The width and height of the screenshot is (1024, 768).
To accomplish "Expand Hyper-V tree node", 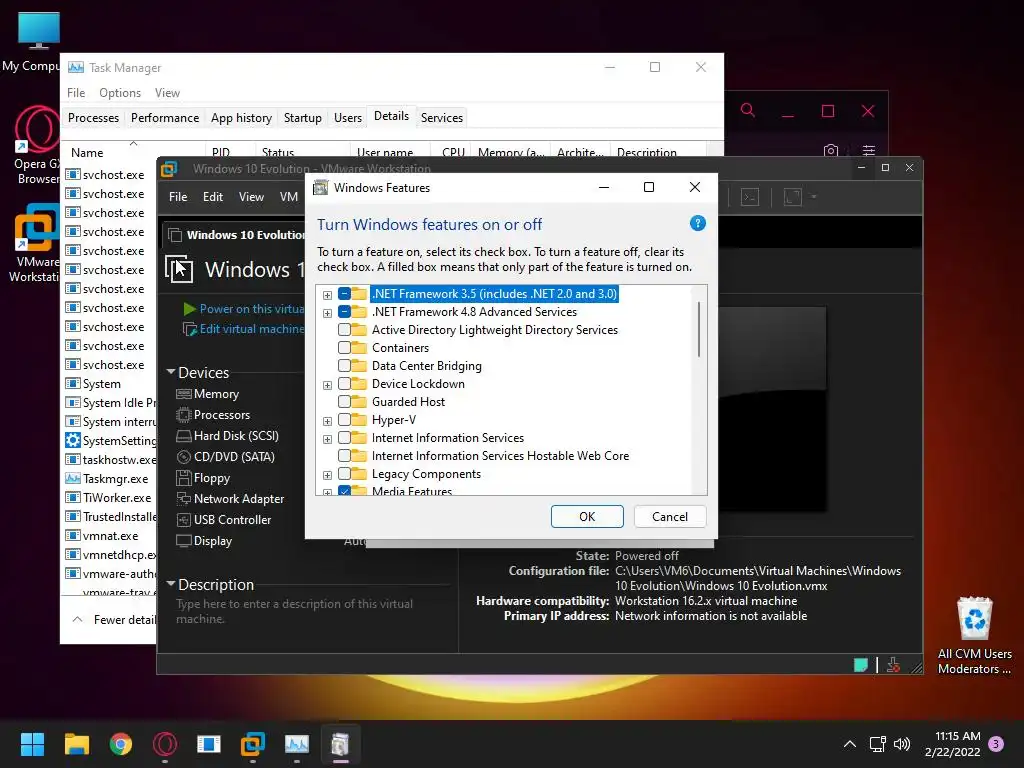I will point(327,421).
